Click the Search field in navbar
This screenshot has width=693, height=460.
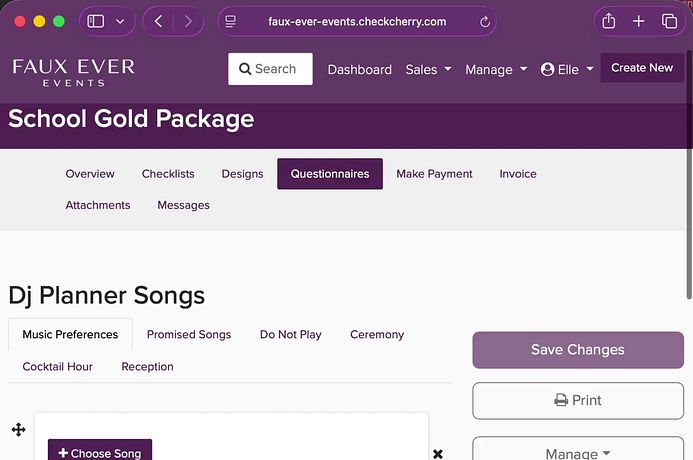(270, 69)
